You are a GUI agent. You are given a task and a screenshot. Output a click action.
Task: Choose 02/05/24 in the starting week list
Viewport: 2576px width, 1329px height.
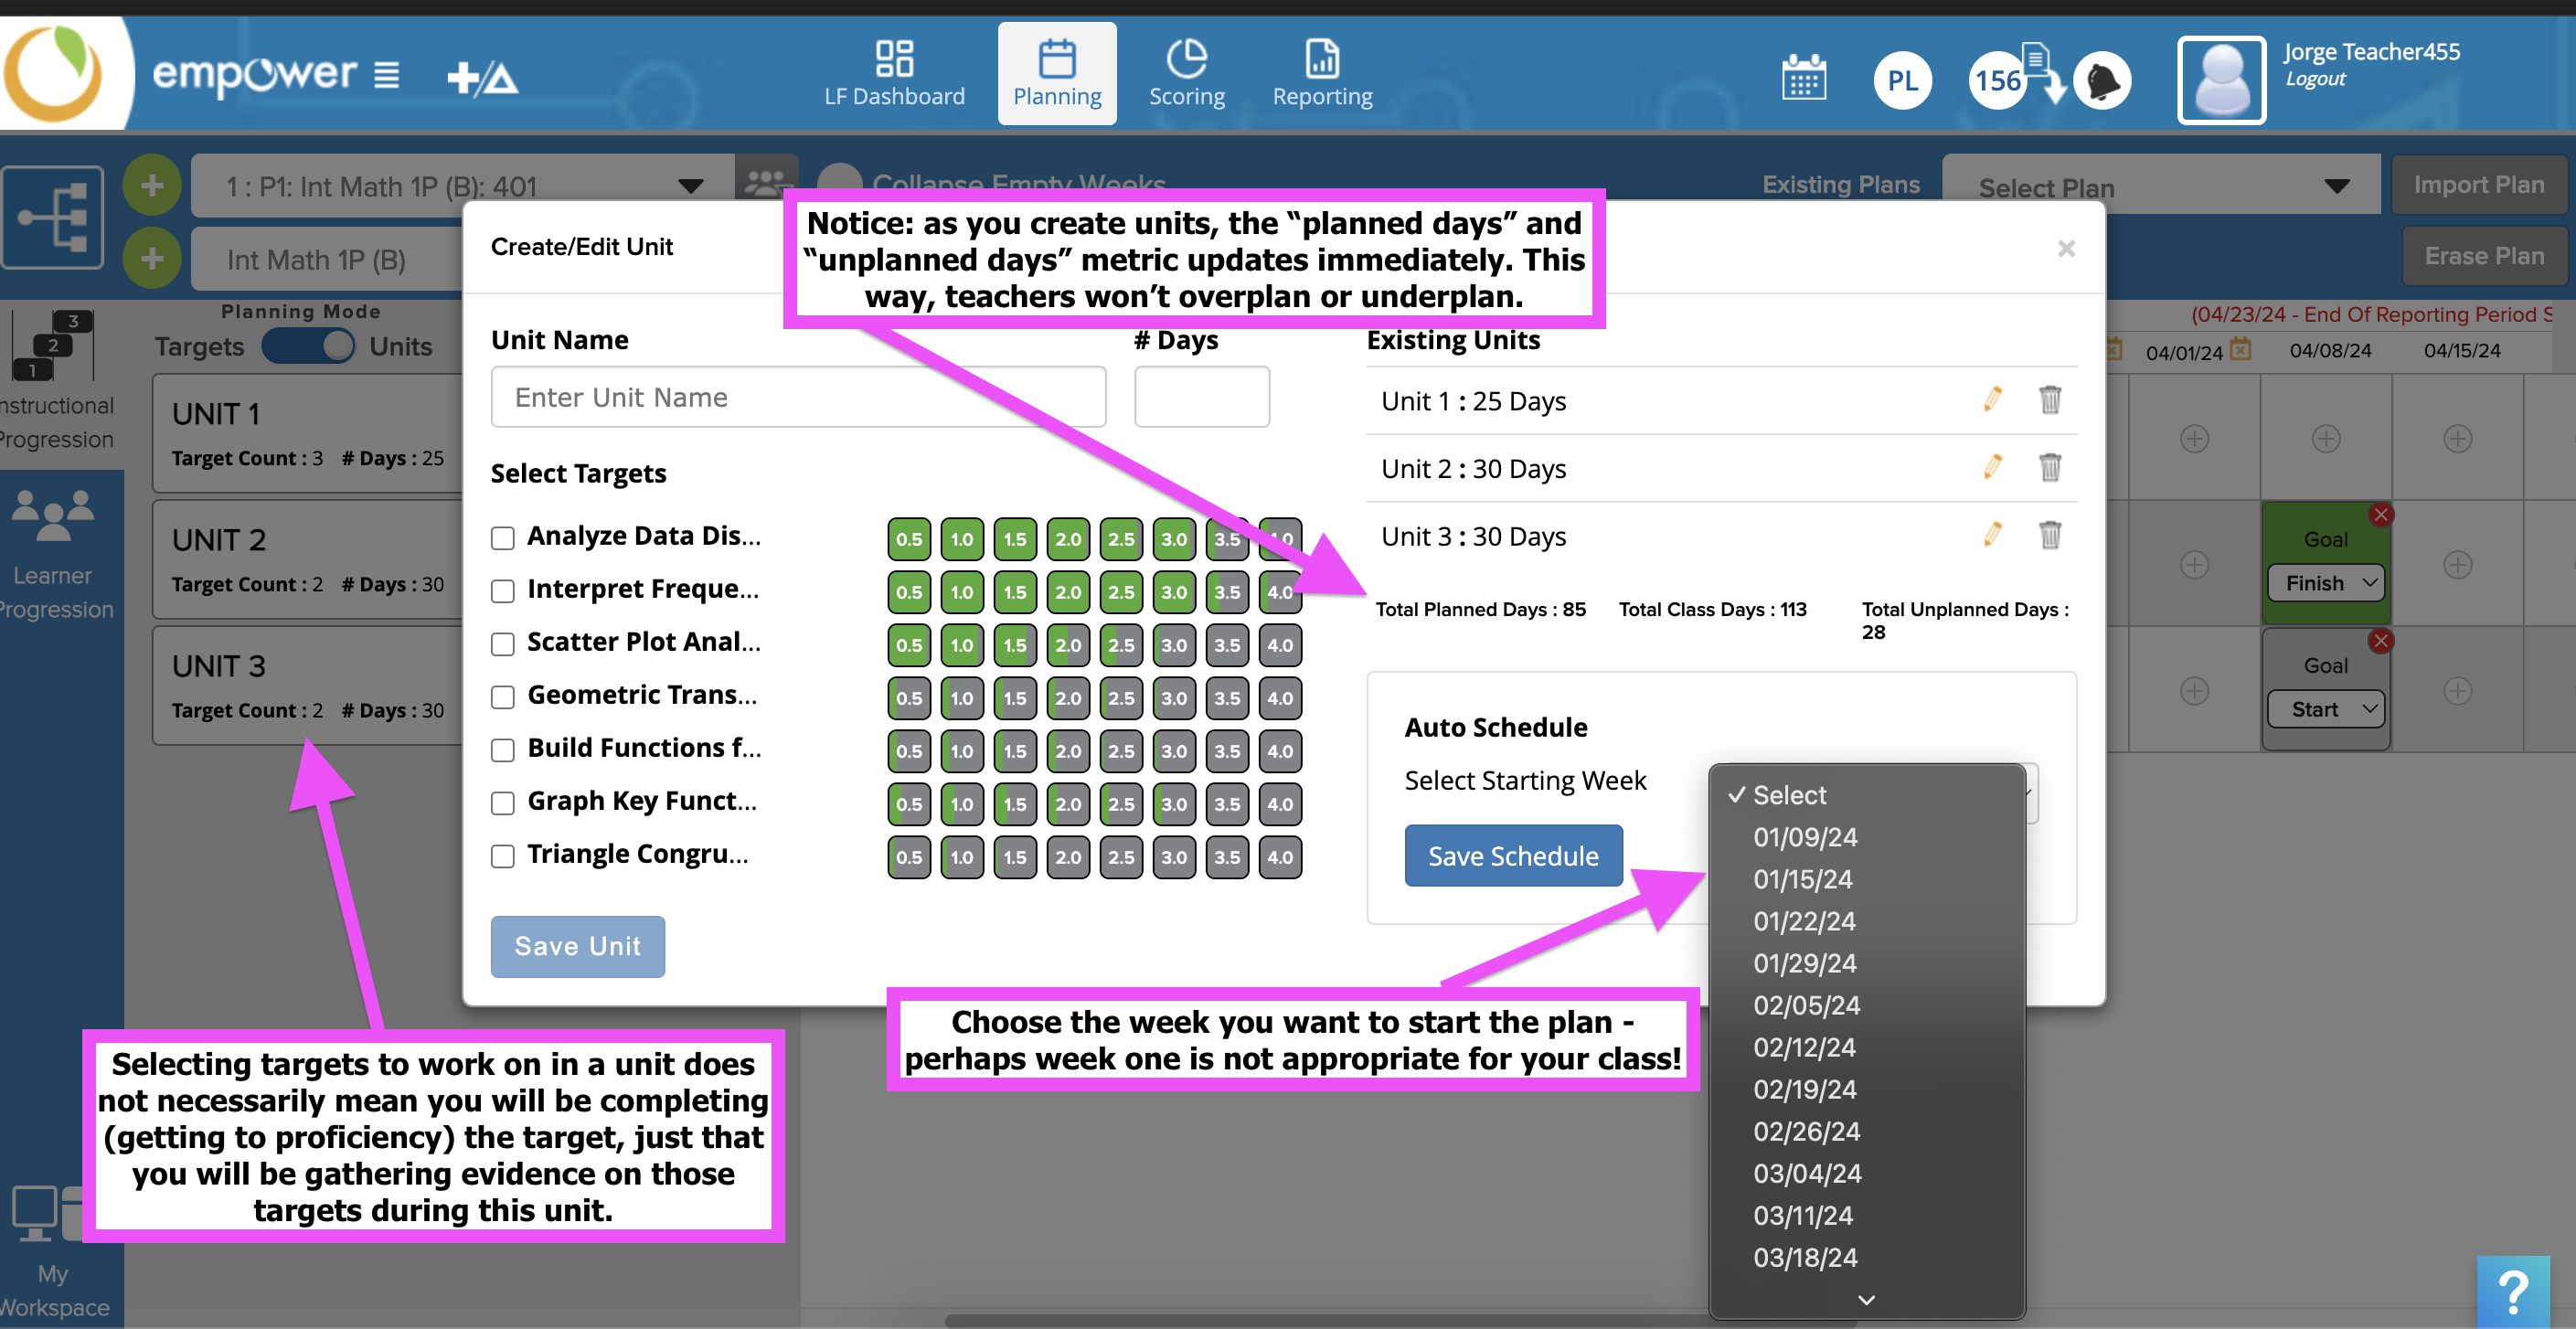click(x=1806, y=1005)
